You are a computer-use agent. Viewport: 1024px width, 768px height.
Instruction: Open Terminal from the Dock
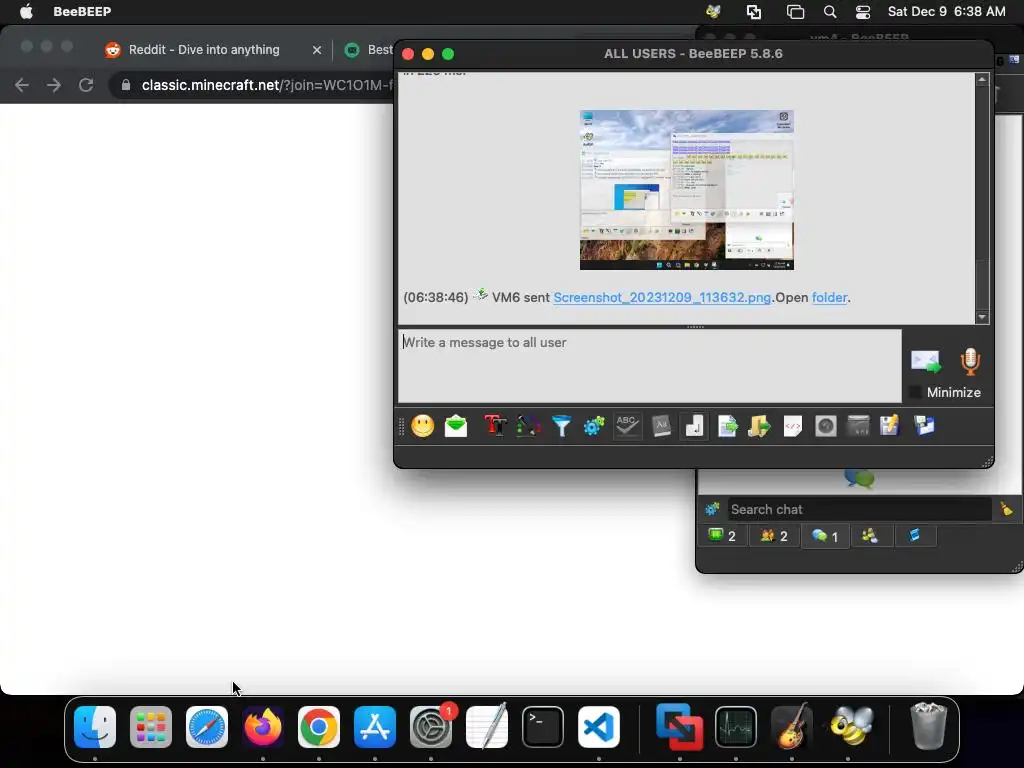pos(543,727)
